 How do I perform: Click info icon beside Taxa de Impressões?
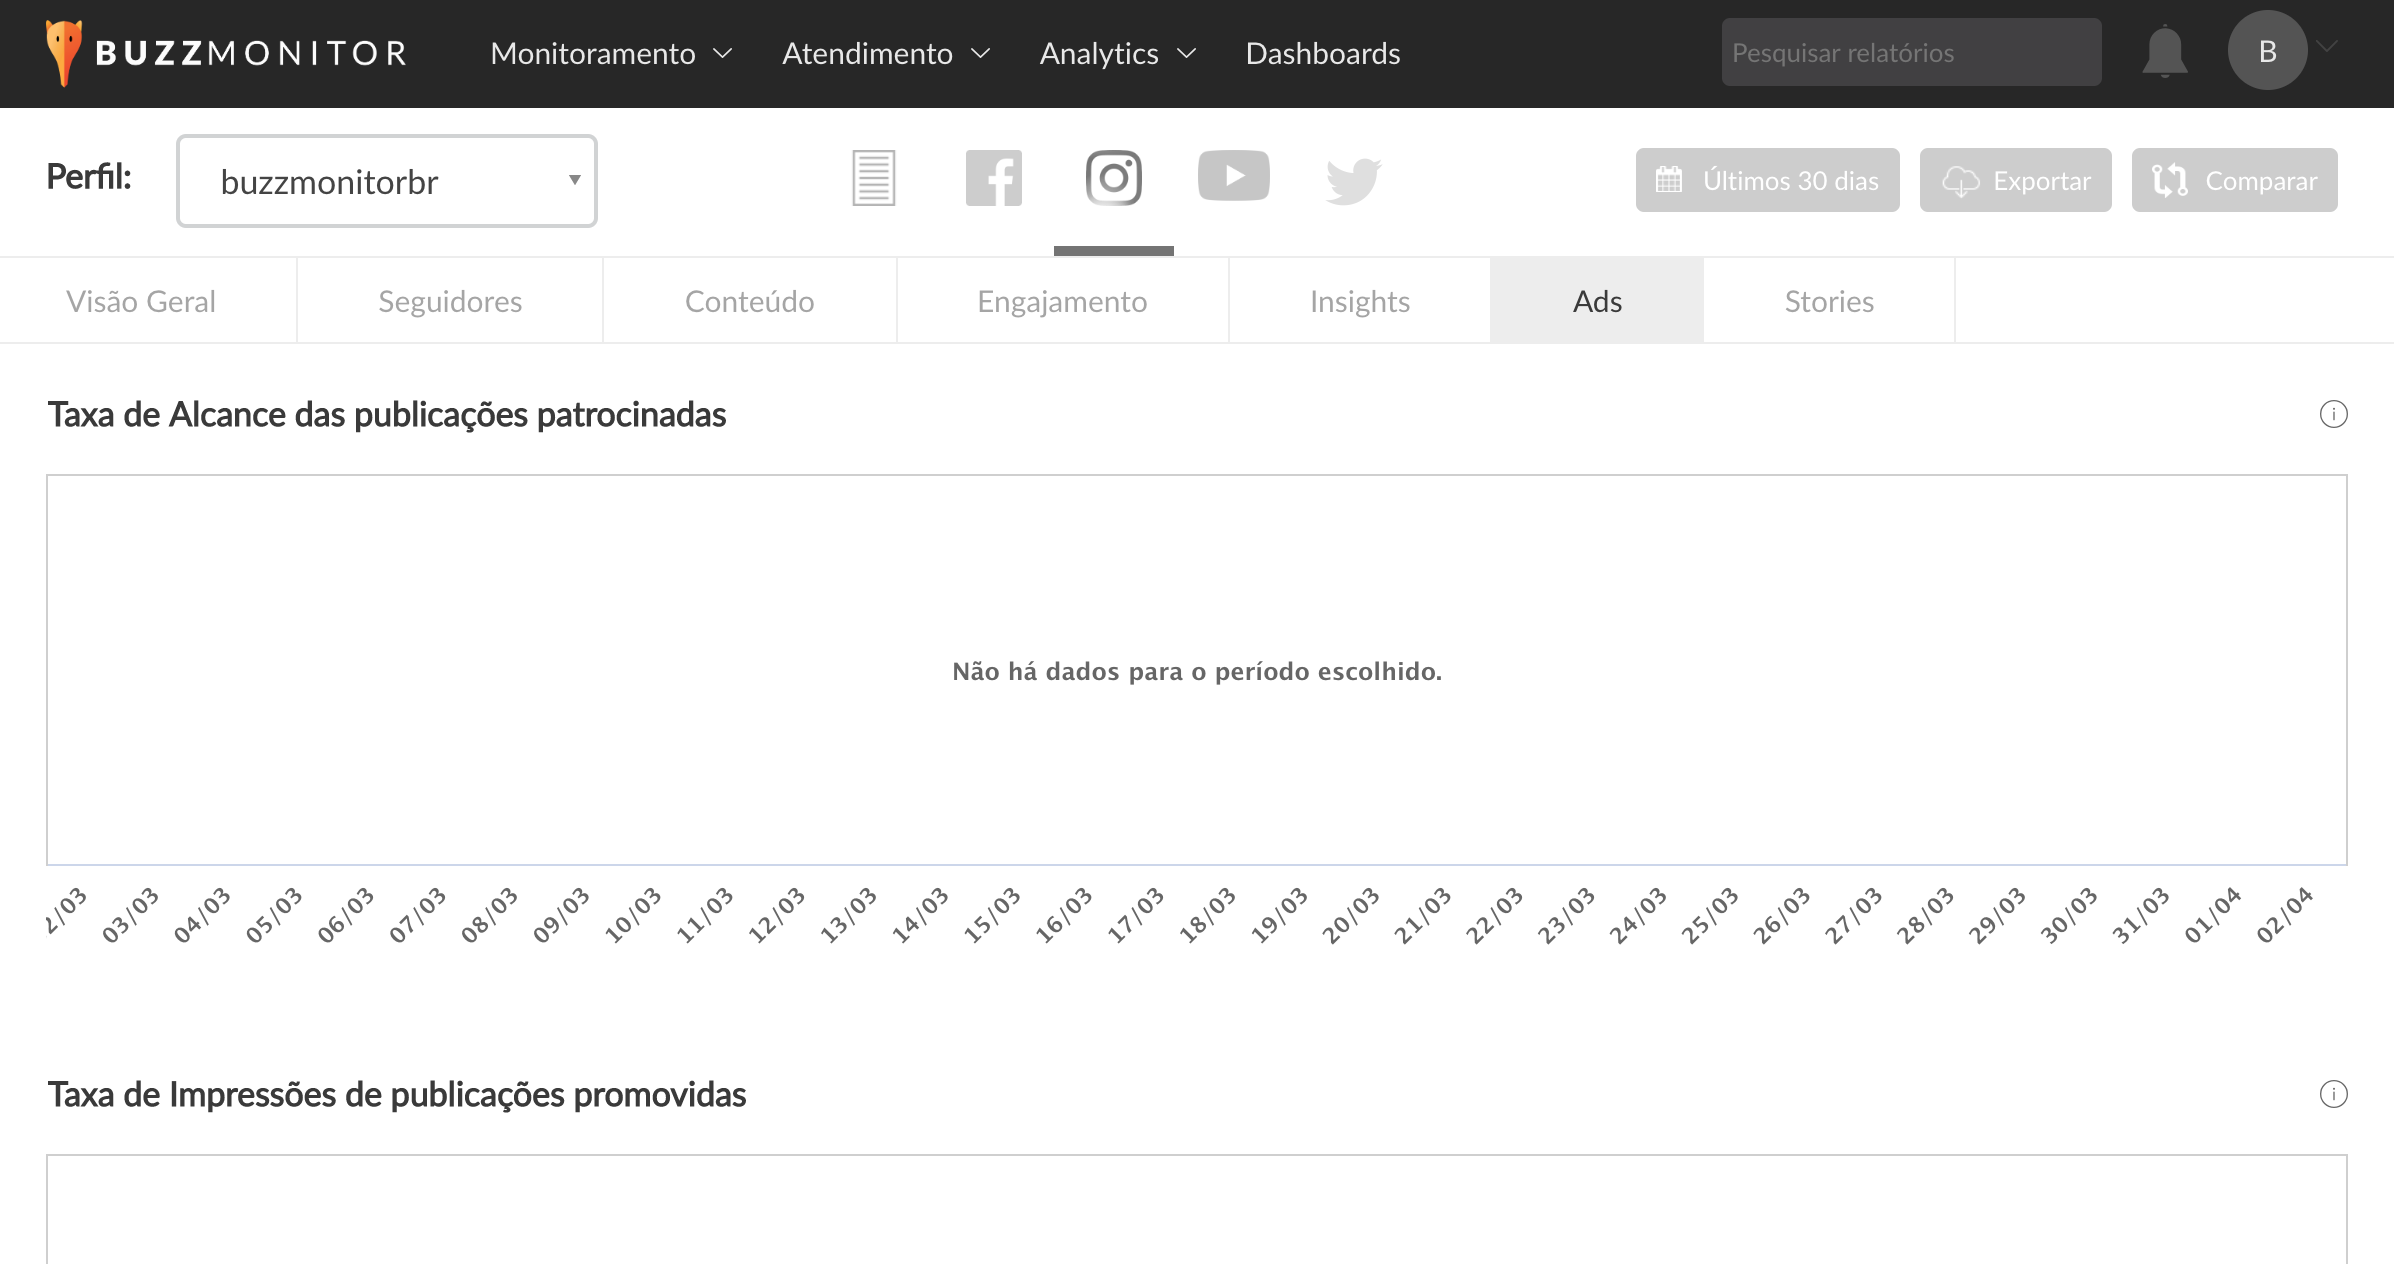(x=2333, y=1094)
